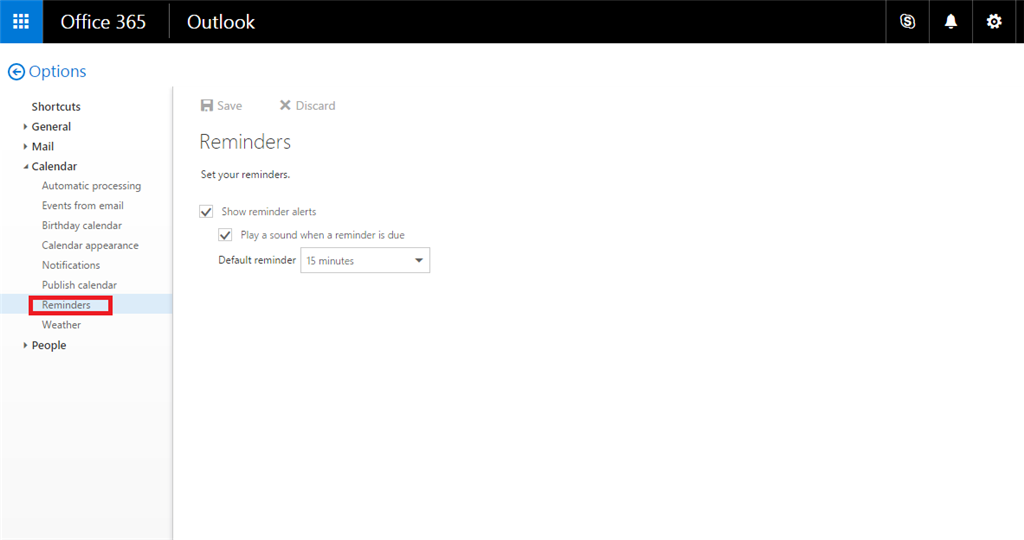Click the Reminders page heading
1024x540 pixels.
click(245, 142)
